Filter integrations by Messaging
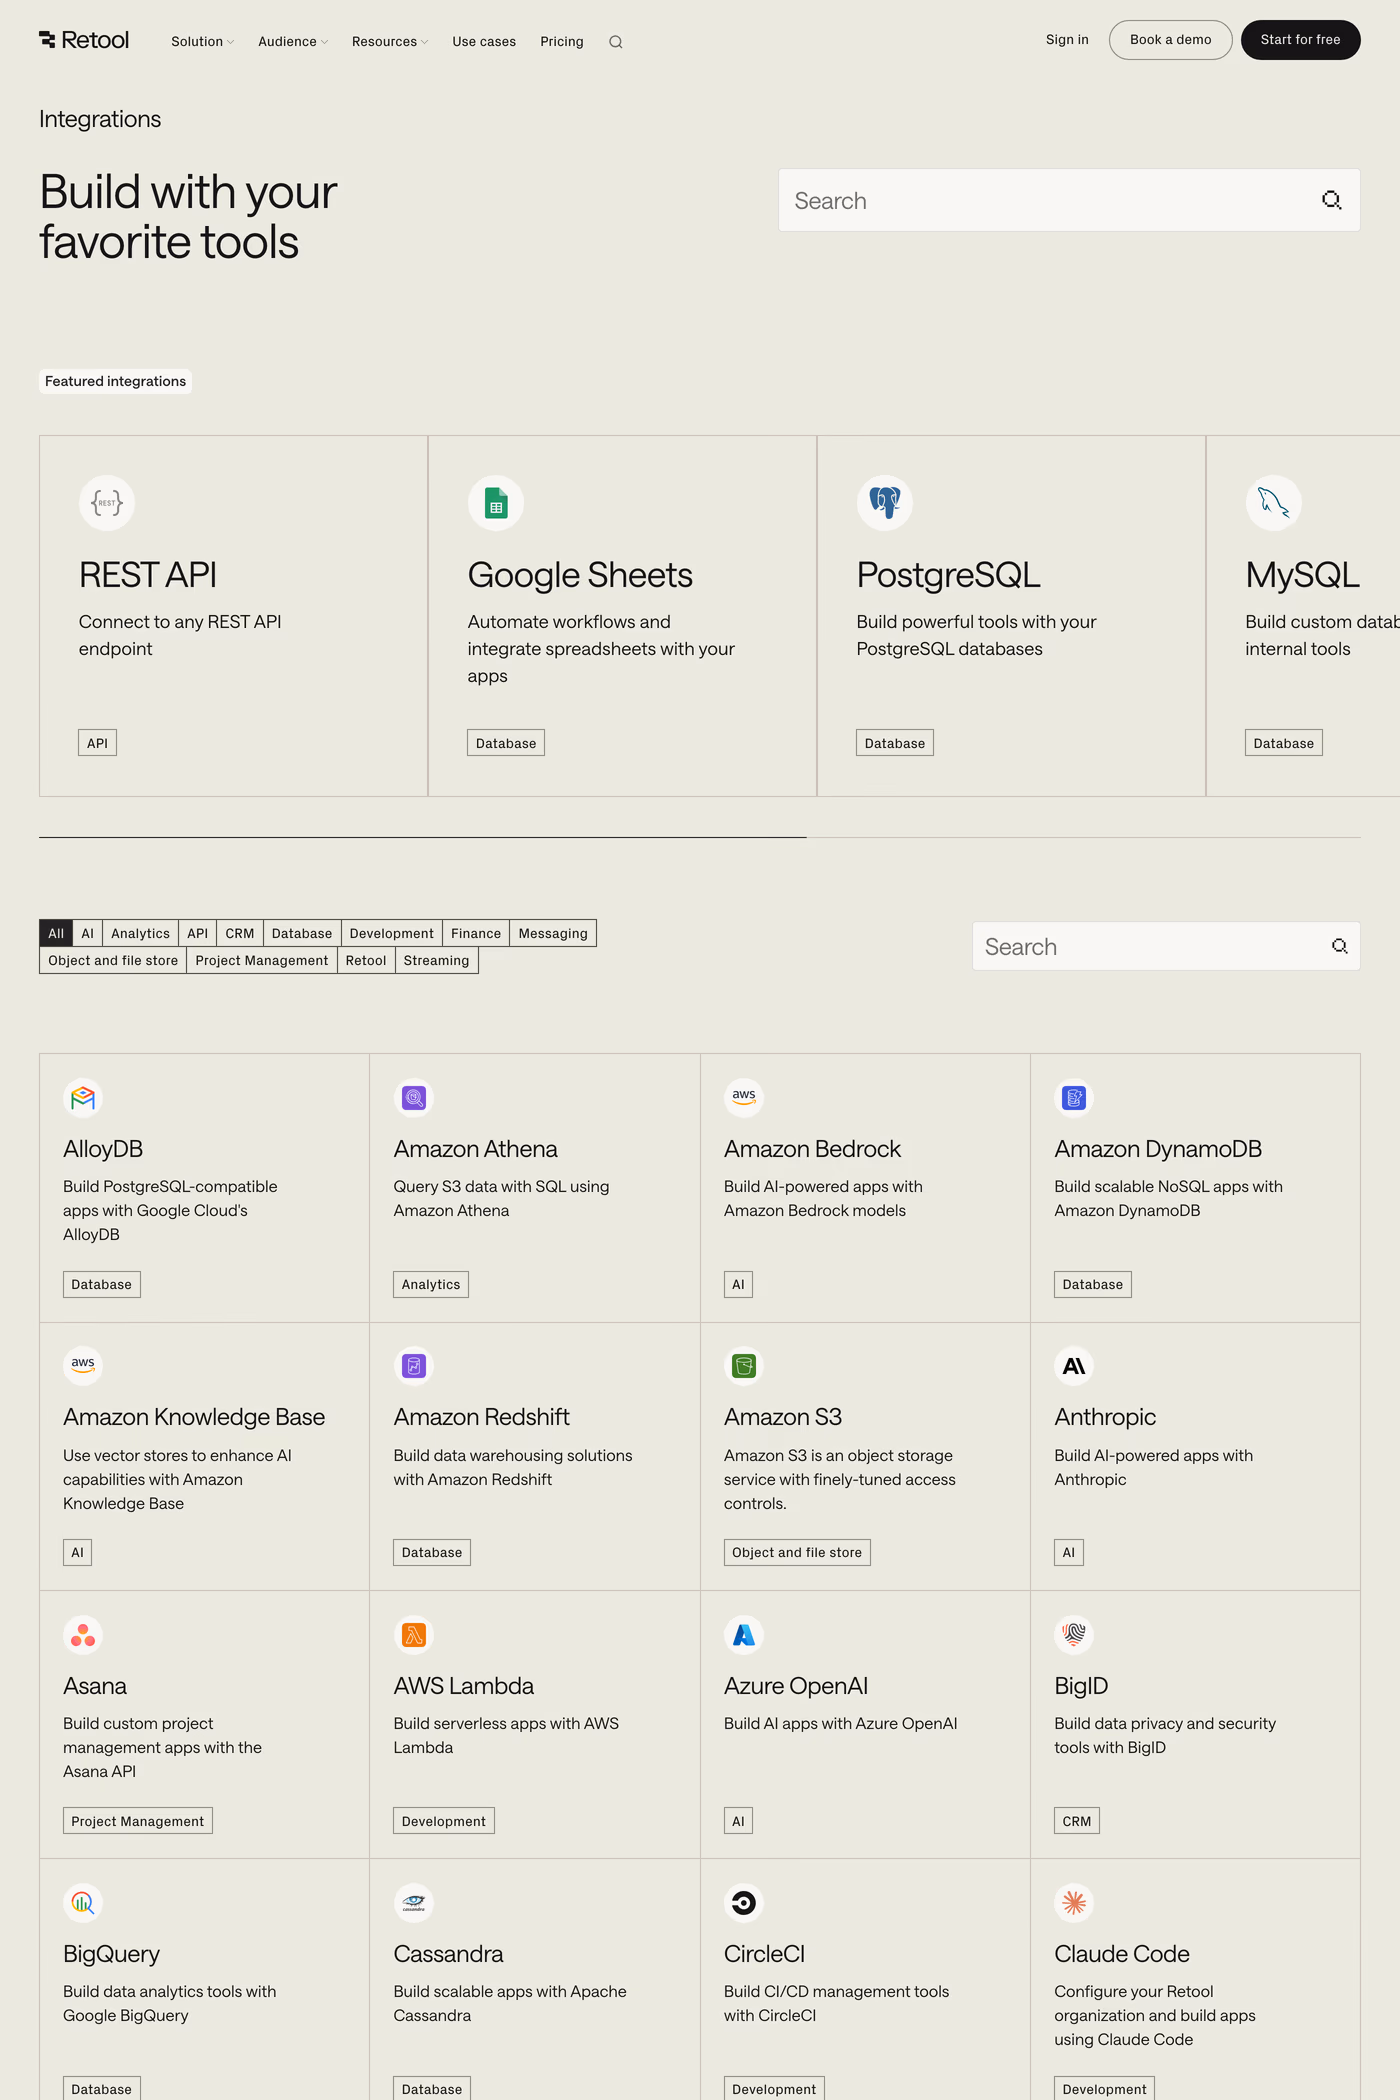Viewport: 1400px width, 2100px height. click(x=553, y=933)
